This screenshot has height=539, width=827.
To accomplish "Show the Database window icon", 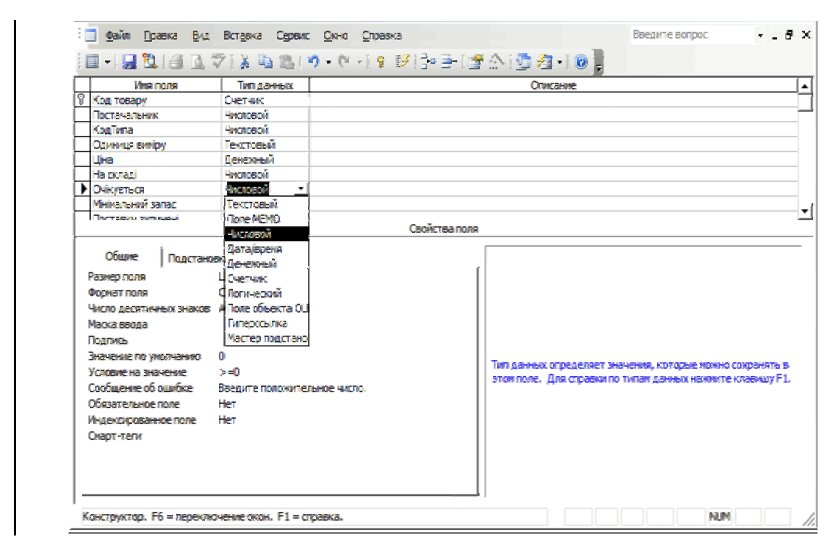I will (x=523, y=62).
